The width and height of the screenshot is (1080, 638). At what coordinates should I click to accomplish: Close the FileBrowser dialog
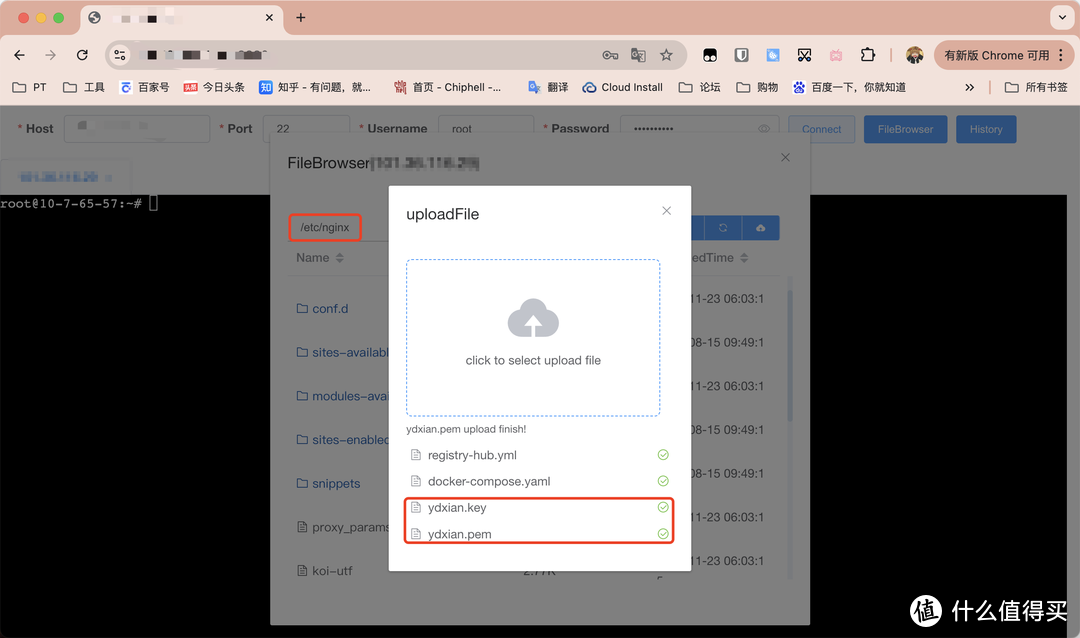(785, 158)
